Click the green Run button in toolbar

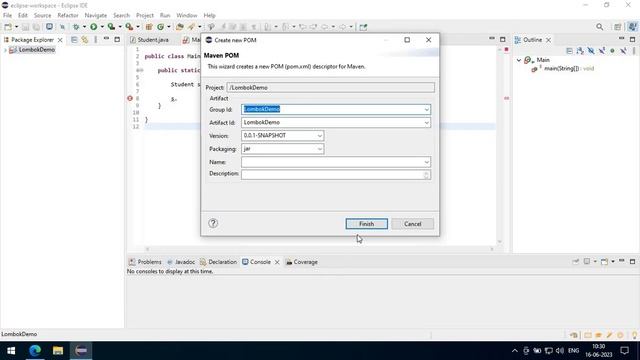(x=93, y=27)
